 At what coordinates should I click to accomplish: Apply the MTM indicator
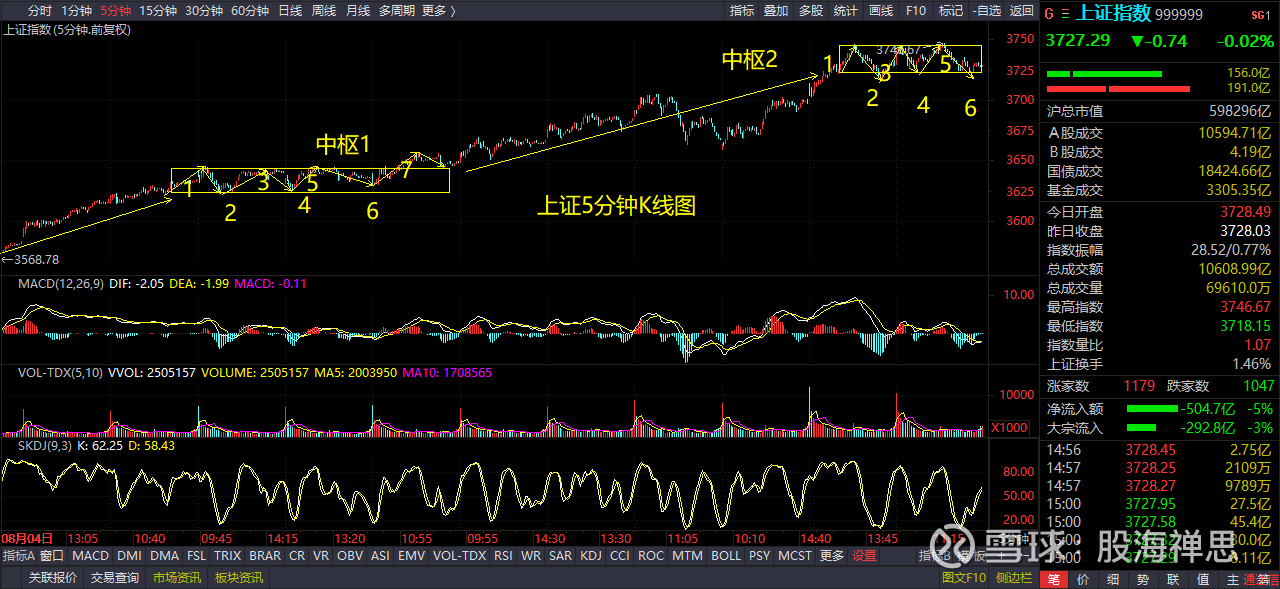687,556
